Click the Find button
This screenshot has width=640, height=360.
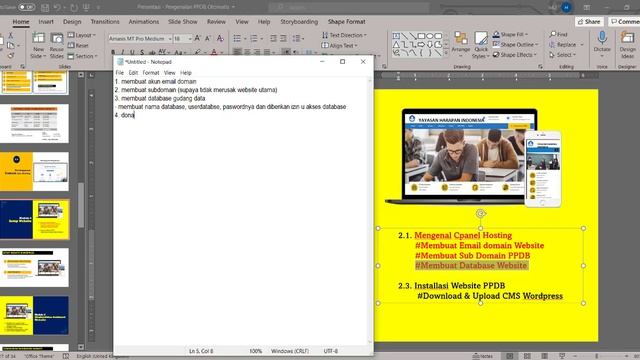pyautogui.click(x=558, y=34)
